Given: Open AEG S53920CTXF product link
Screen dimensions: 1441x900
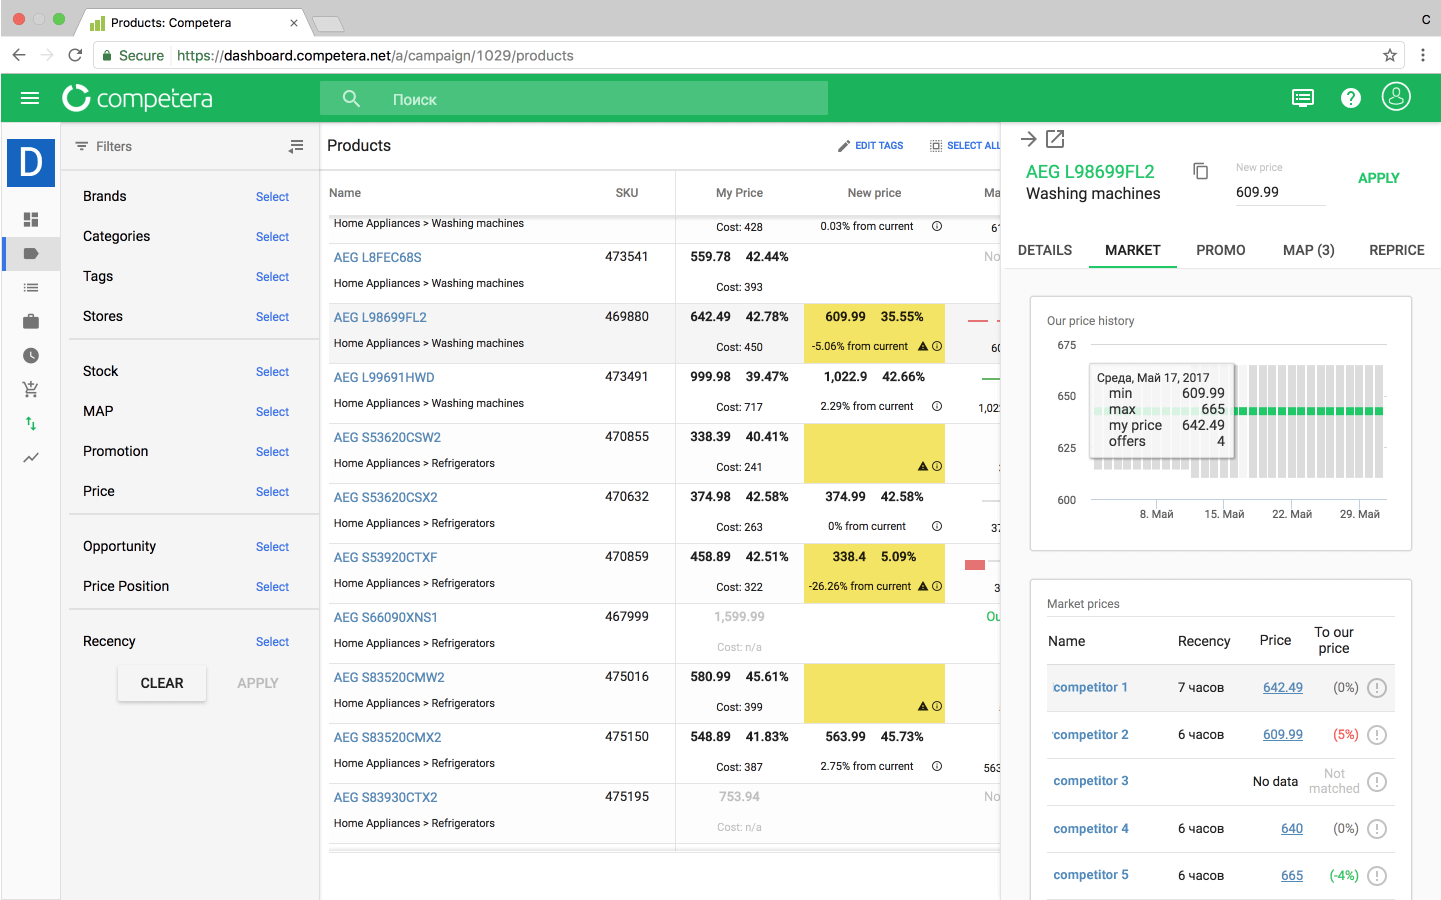Looking at the screenshot, I should click(x=385, y=557).
